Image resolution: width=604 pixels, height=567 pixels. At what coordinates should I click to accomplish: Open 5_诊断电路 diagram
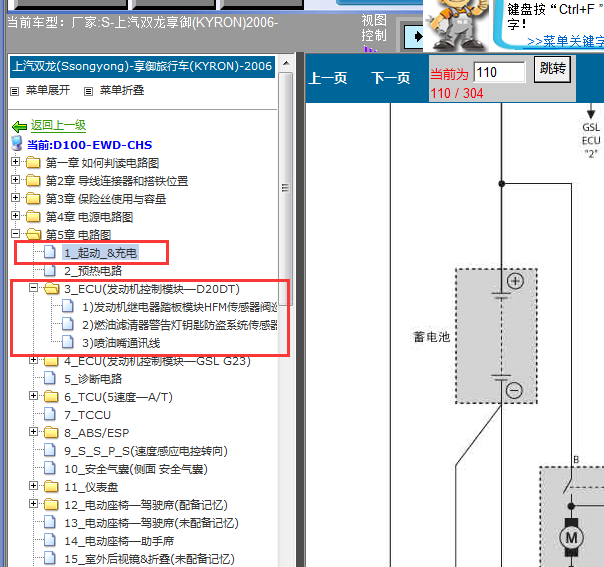click(x=93, y=379)
